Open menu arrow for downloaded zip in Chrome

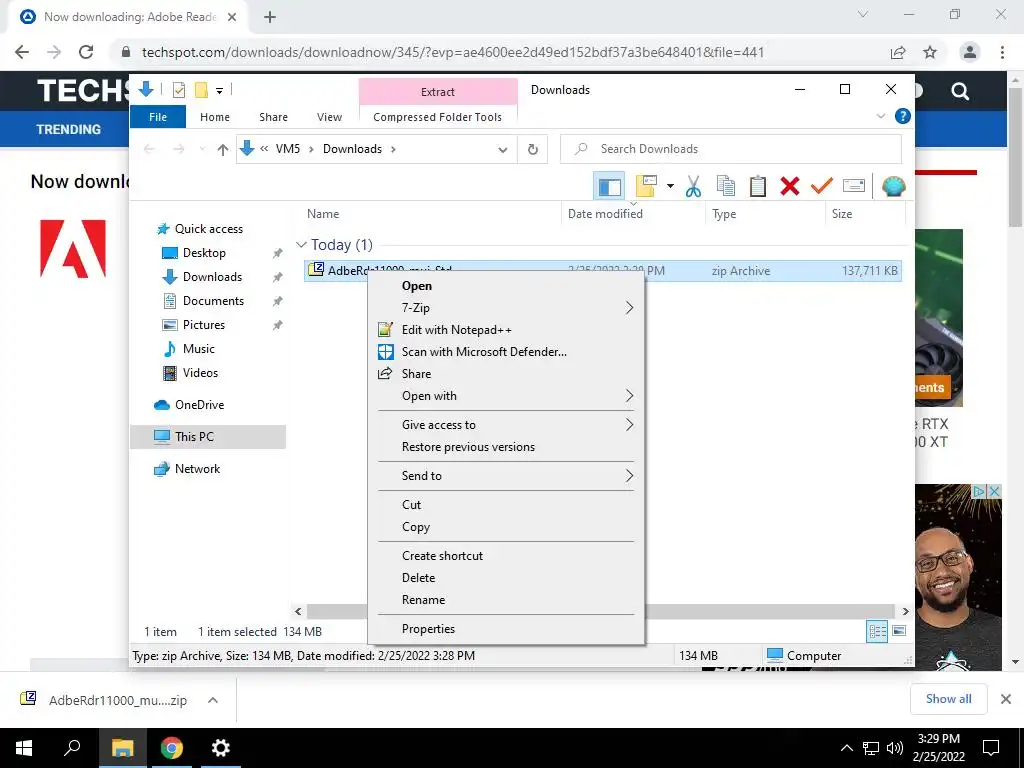(x=212, y=700)
